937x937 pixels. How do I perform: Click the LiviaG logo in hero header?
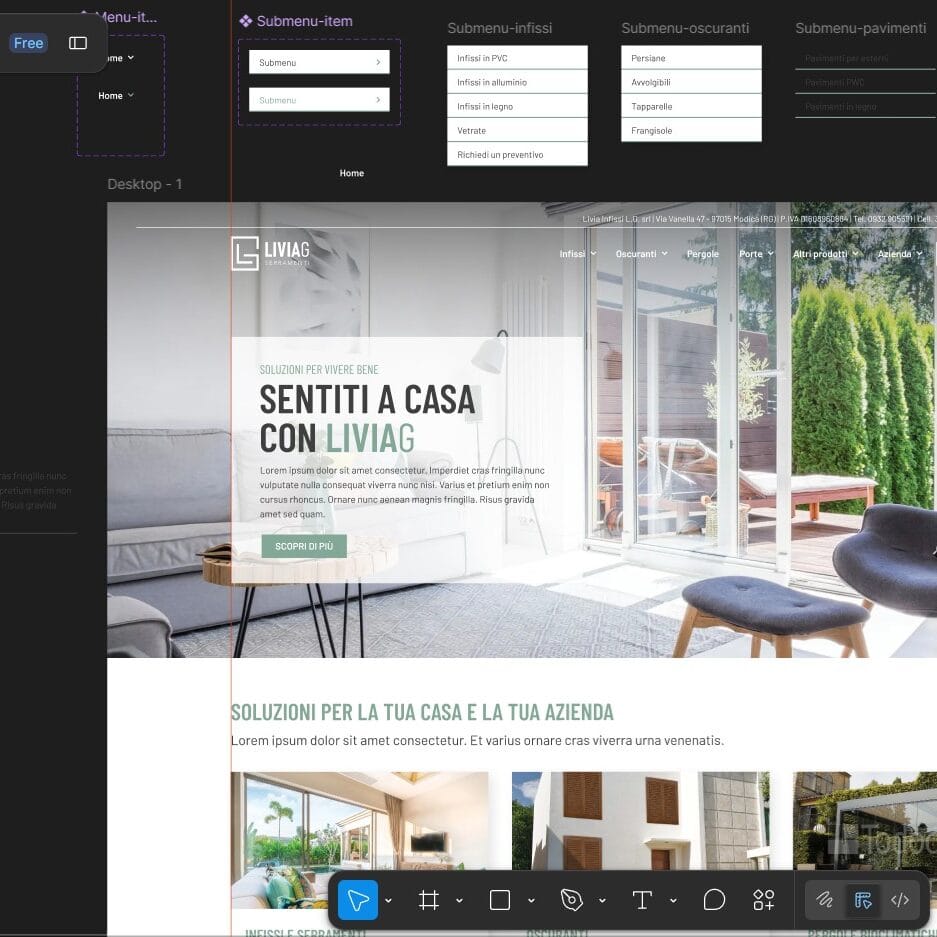271,253
